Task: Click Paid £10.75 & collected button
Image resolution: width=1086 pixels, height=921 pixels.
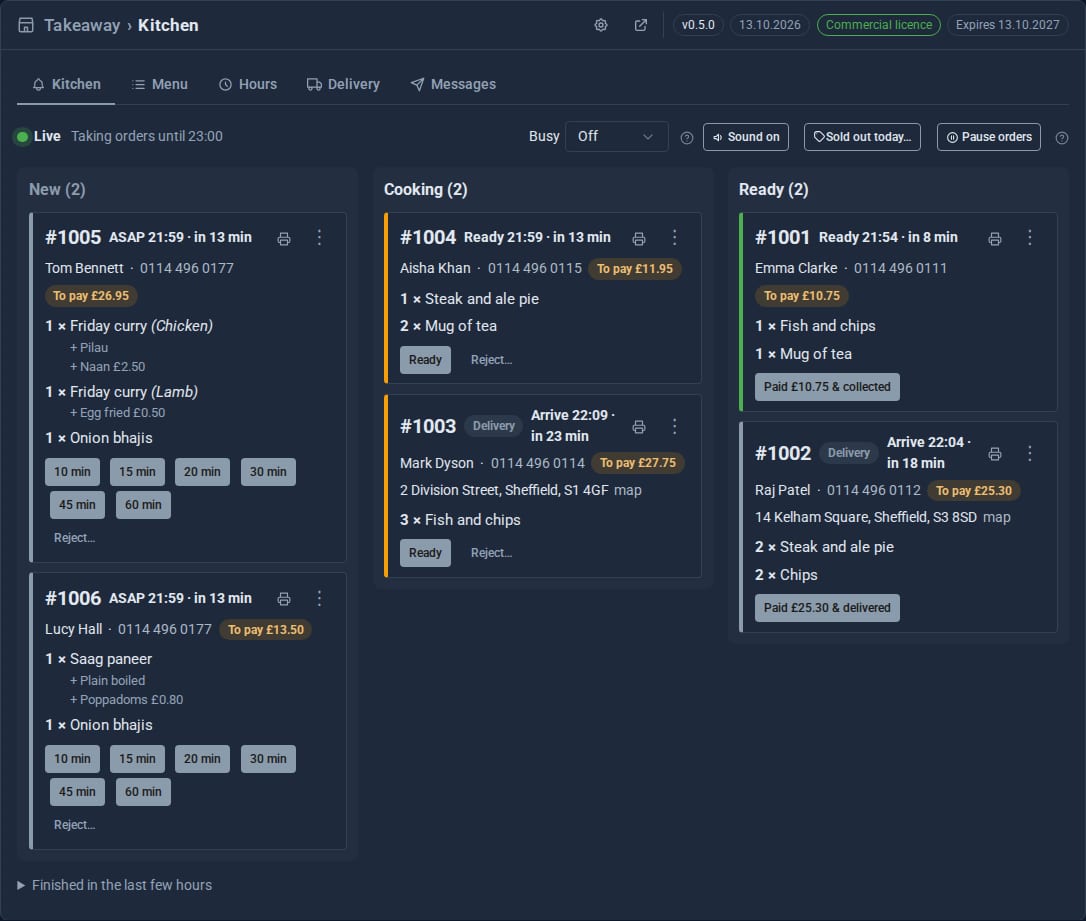Action: (827, 387)
